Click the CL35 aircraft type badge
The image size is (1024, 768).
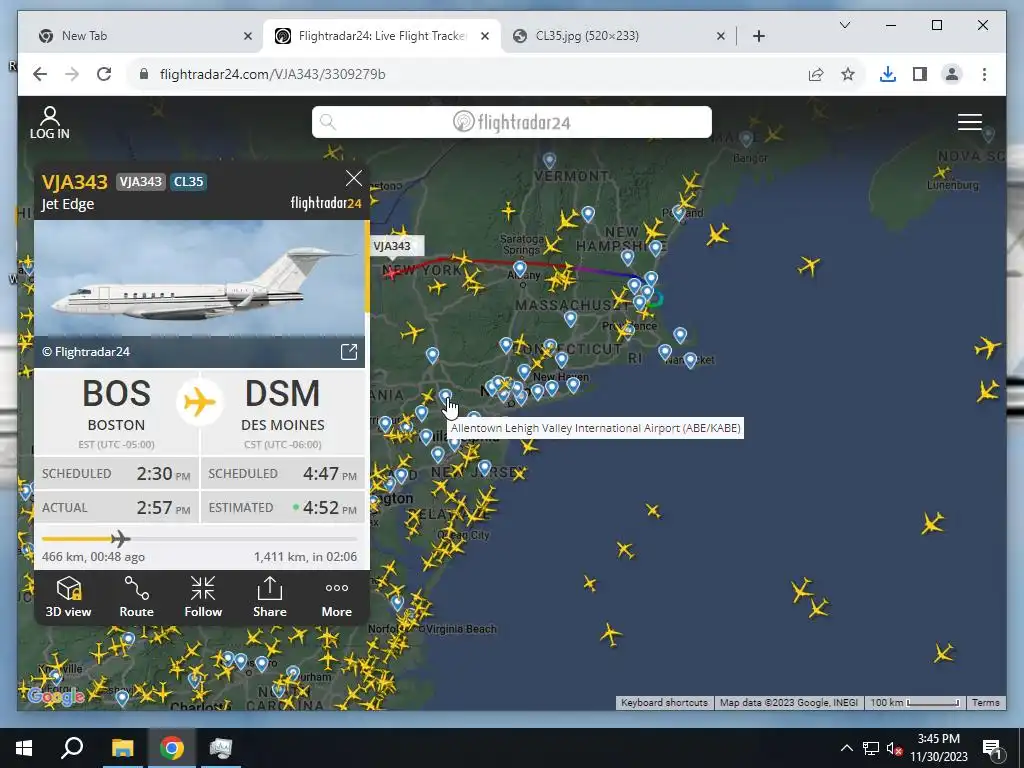pyautogui.click(x=188, y=182)
